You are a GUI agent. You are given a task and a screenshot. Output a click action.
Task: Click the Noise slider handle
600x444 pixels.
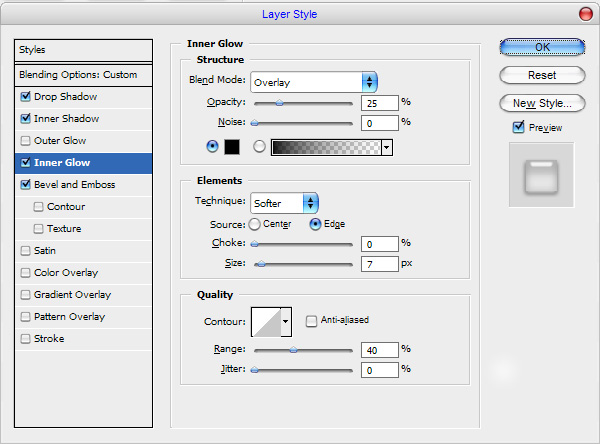click(254, 123)
